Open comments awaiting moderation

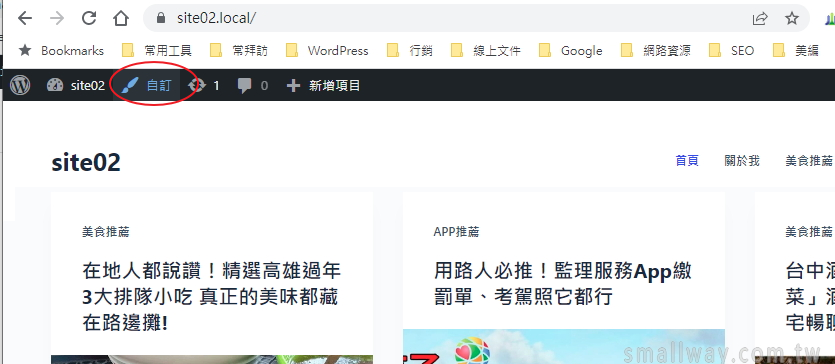coord(252,85)
